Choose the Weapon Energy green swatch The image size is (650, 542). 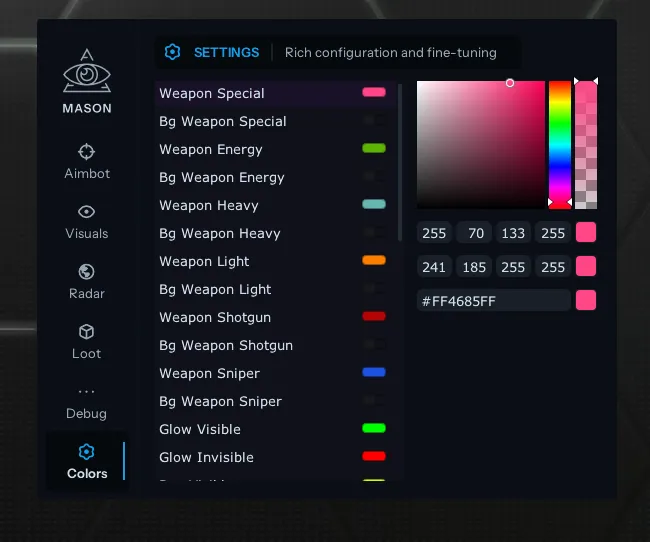[374, 148]
